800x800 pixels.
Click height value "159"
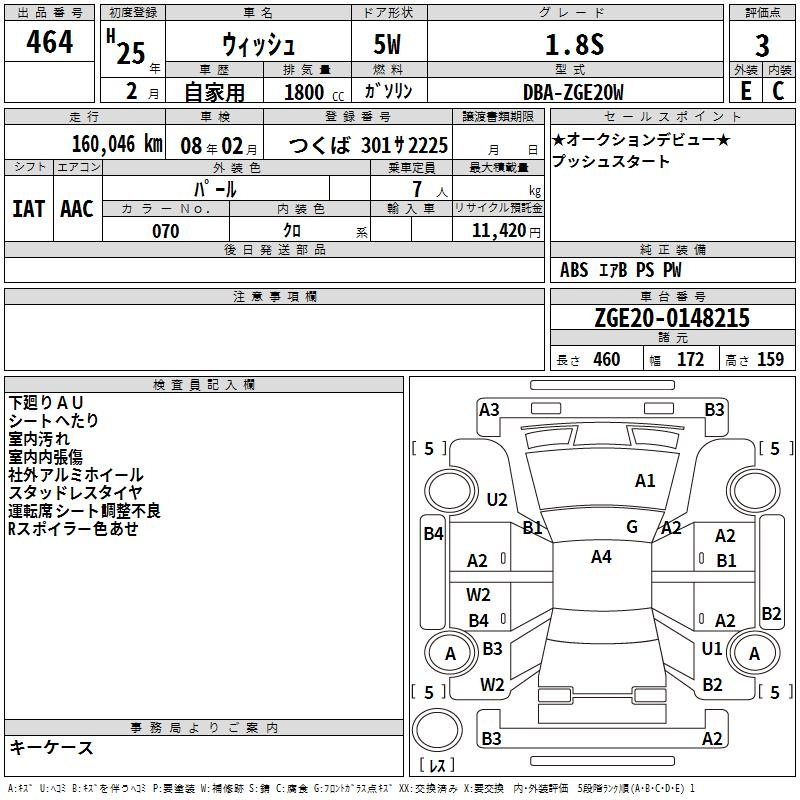point(770,359)
